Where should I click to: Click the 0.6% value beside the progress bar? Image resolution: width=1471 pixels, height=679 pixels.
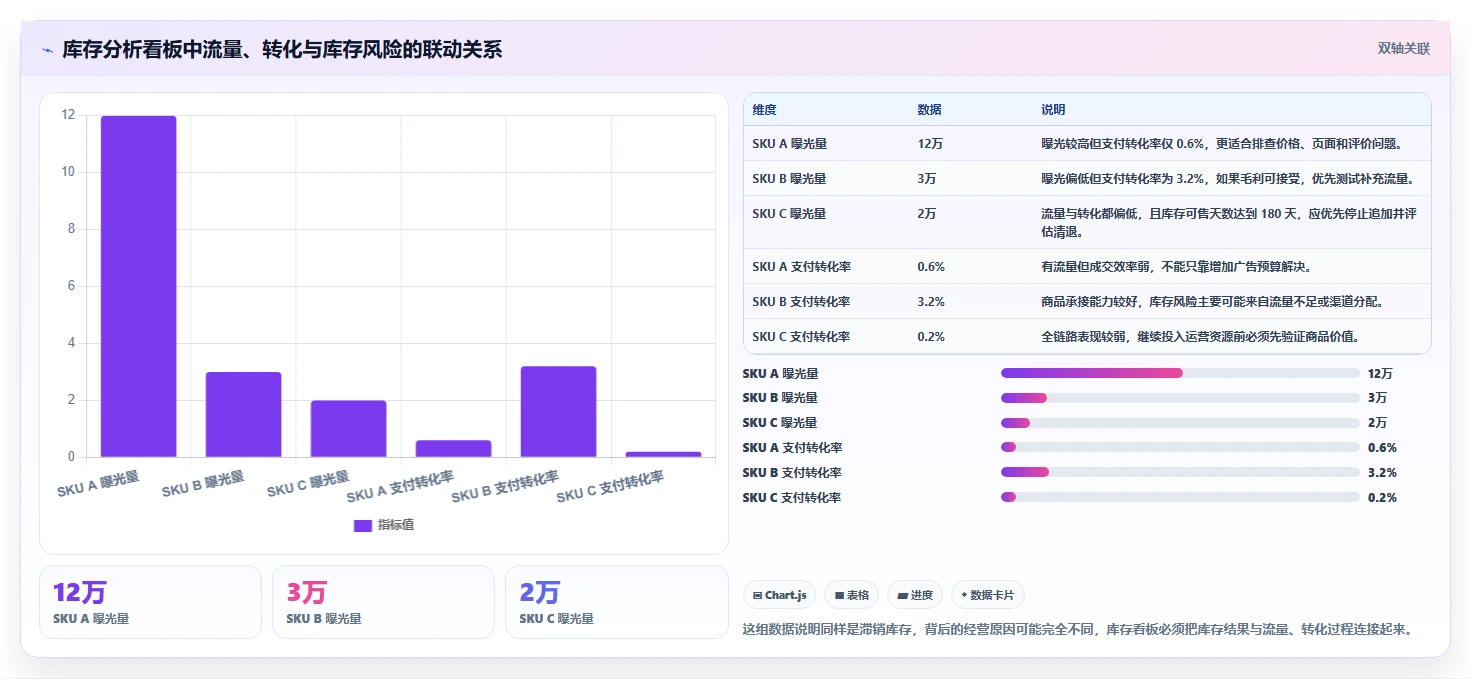tap(1382, 448)
